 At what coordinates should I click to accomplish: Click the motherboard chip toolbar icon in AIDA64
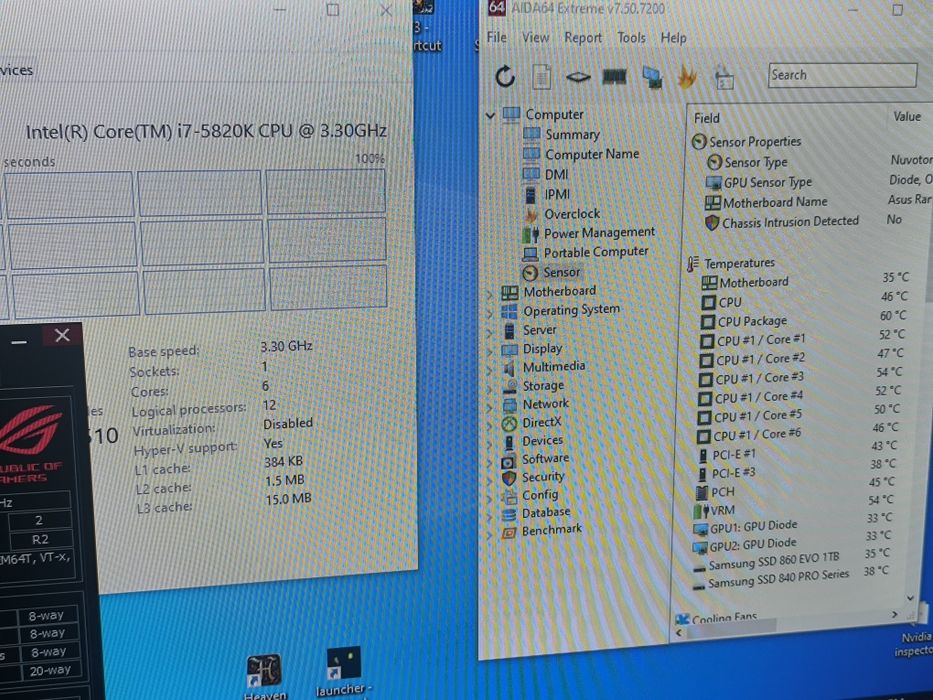tap(578, 77)
